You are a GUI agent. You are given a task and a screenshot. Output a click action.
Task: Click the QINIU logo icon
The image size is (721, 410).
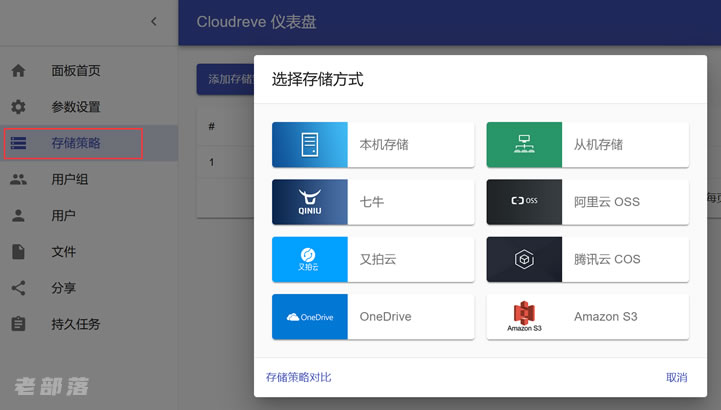pyautogui.click(x=309, y=202)
